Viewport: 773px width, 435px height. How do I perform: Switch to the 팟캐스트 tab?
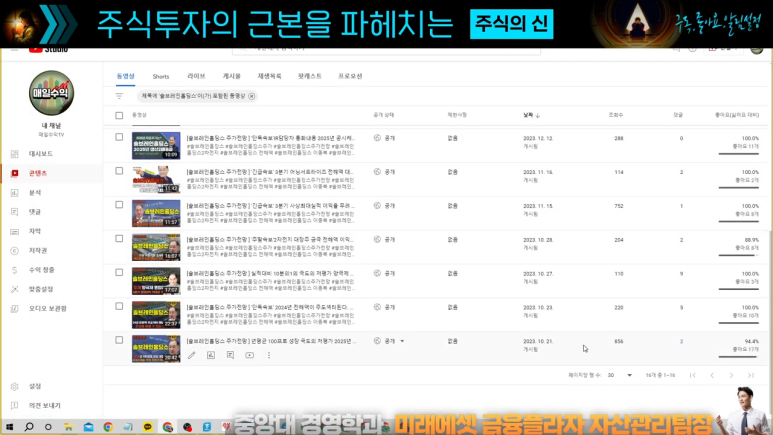(x=310, y=76)
